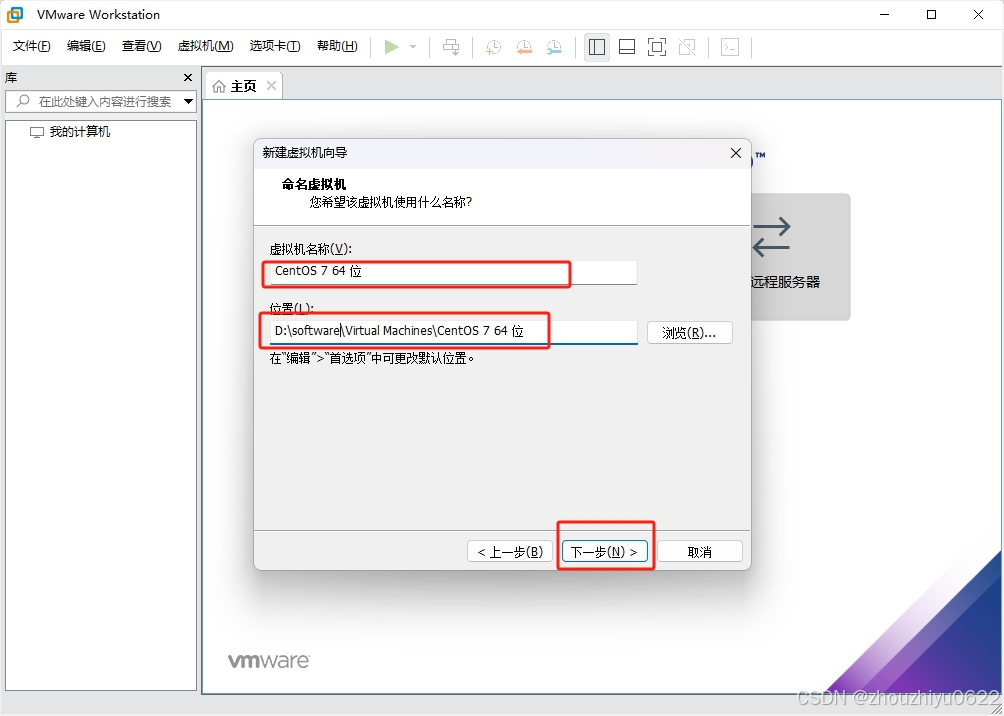Open the 选项卡(T) menu
The width and height of the screenshot is (1004, 716).
275,46
